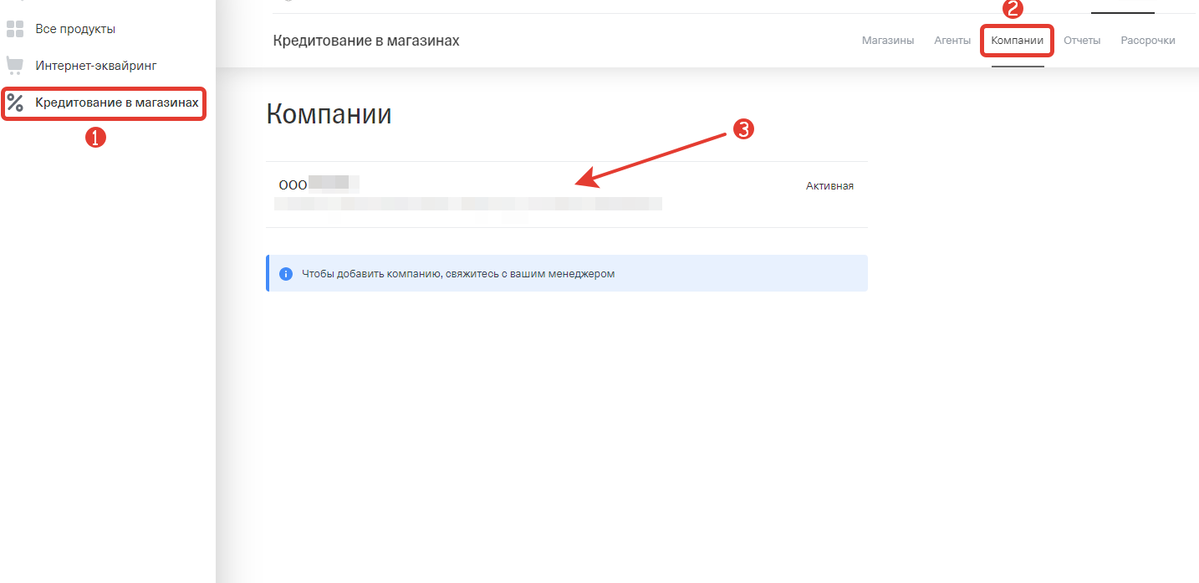Click the percent icon for Кредитование в магазинах
The width and height of the screenshot is (1199, 583).
(x=15, y=103)
